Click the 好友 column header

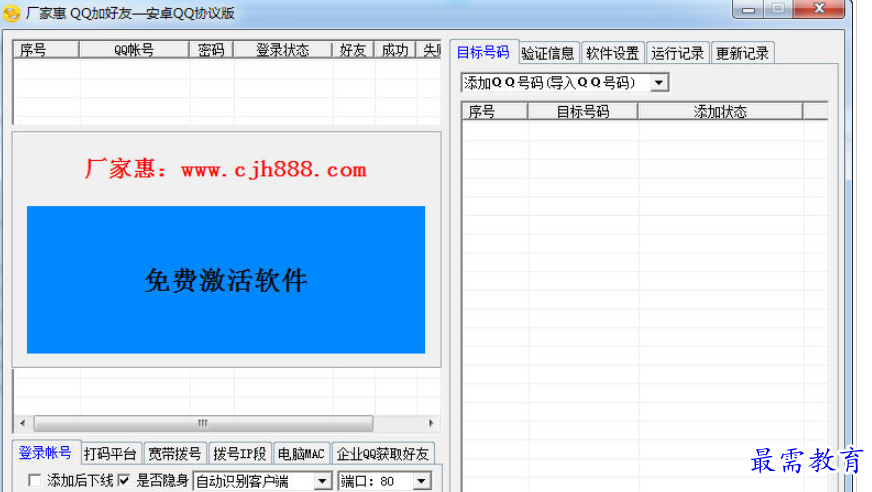coord(353,50)
